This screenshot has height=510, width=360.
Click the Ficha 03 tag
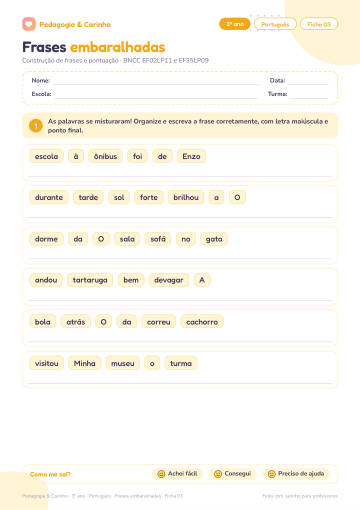319,24
